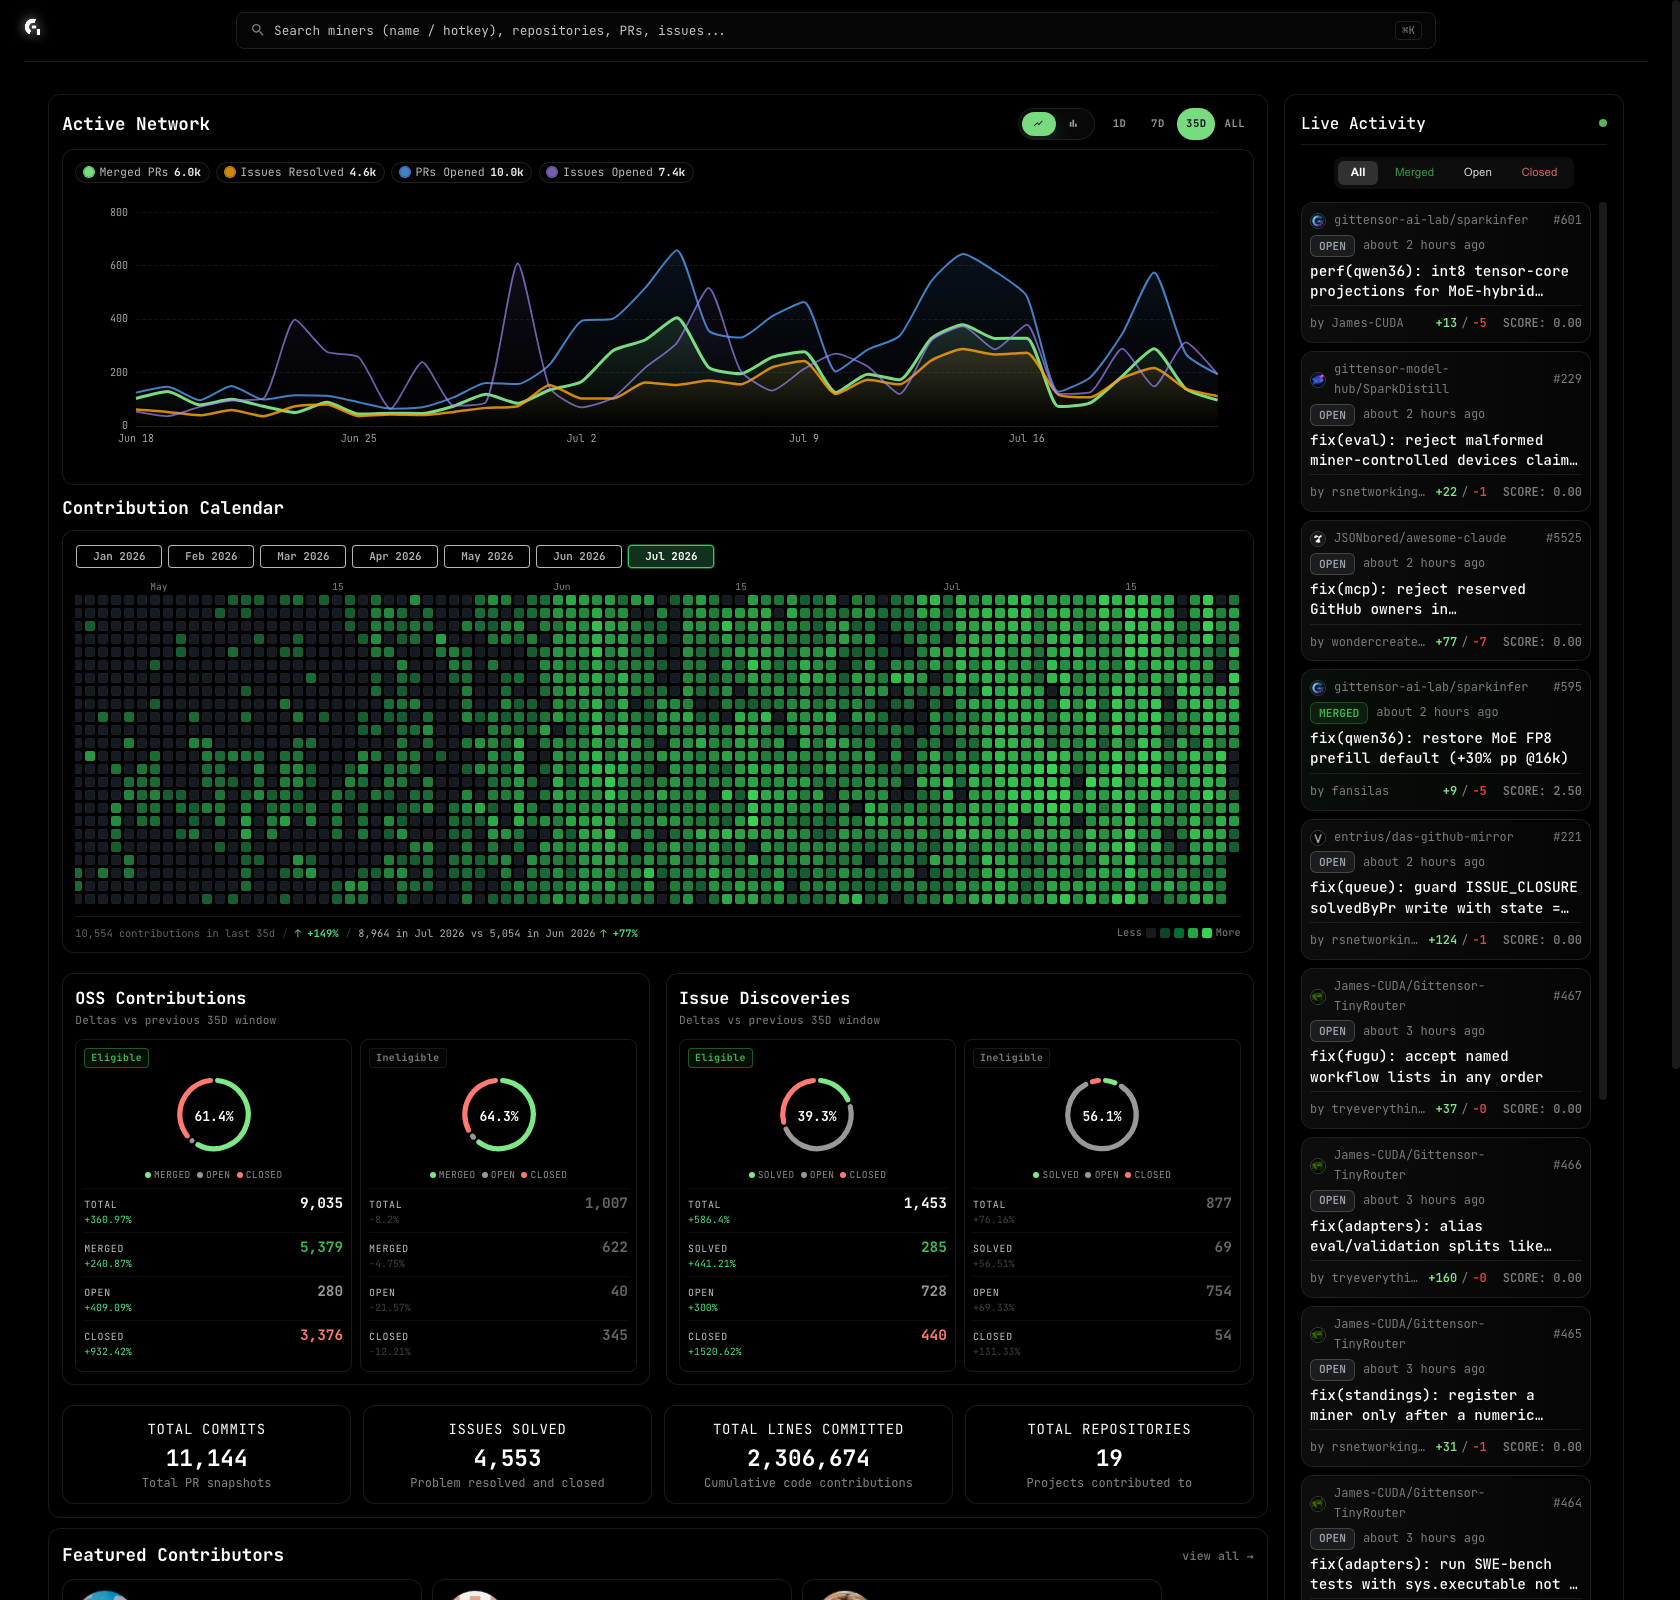Click the Live Activity scrollbar

pyautogui.click(x=1603, y=650)
